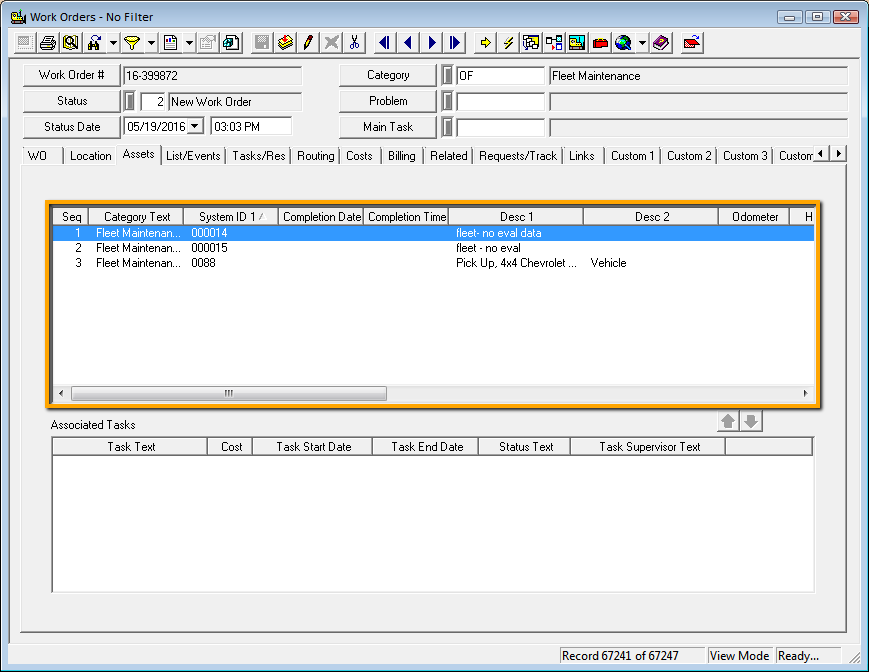Click the Problem label button
The width and height of the screenshot is (869, 672).
(x=388, y=101)
